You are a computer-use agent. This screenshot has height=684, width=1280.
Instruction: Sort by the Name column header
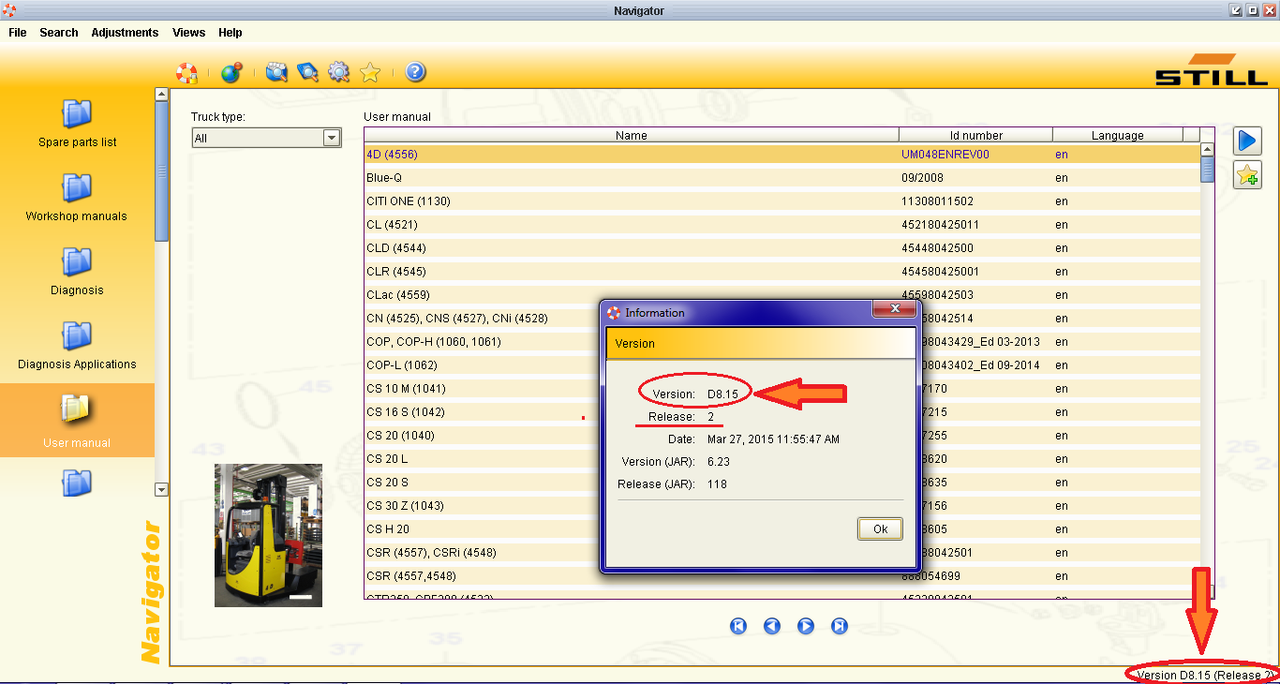tap(631, 135)
